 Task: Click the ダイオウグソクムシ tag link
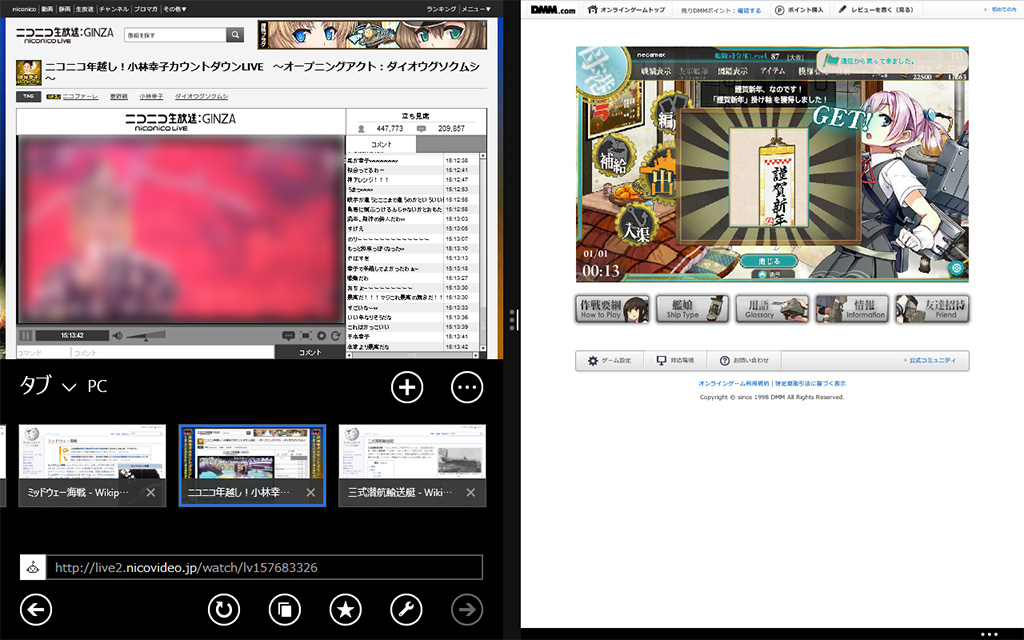[x=201, y=97]
